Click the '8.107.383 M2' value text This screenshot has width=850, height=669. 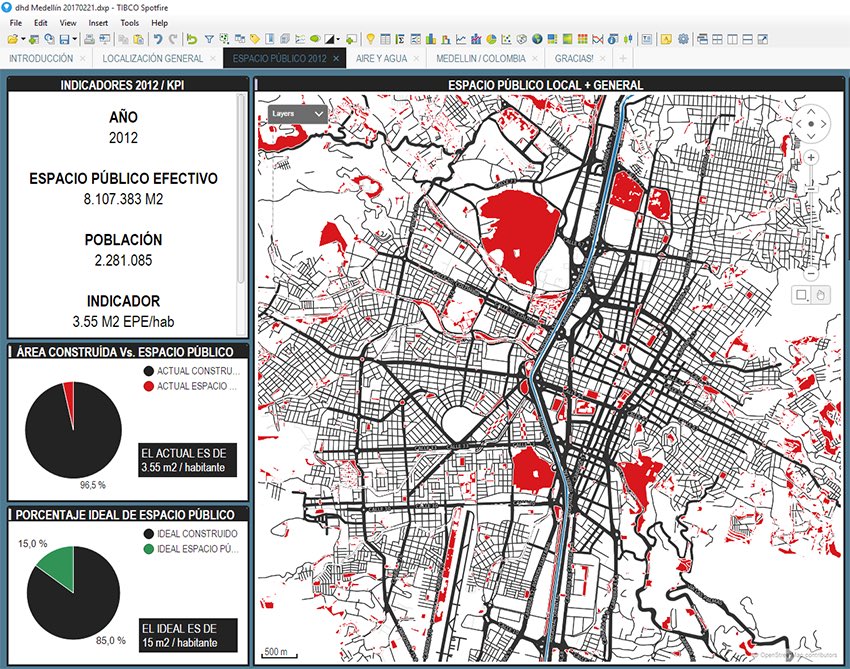(123, 199)
